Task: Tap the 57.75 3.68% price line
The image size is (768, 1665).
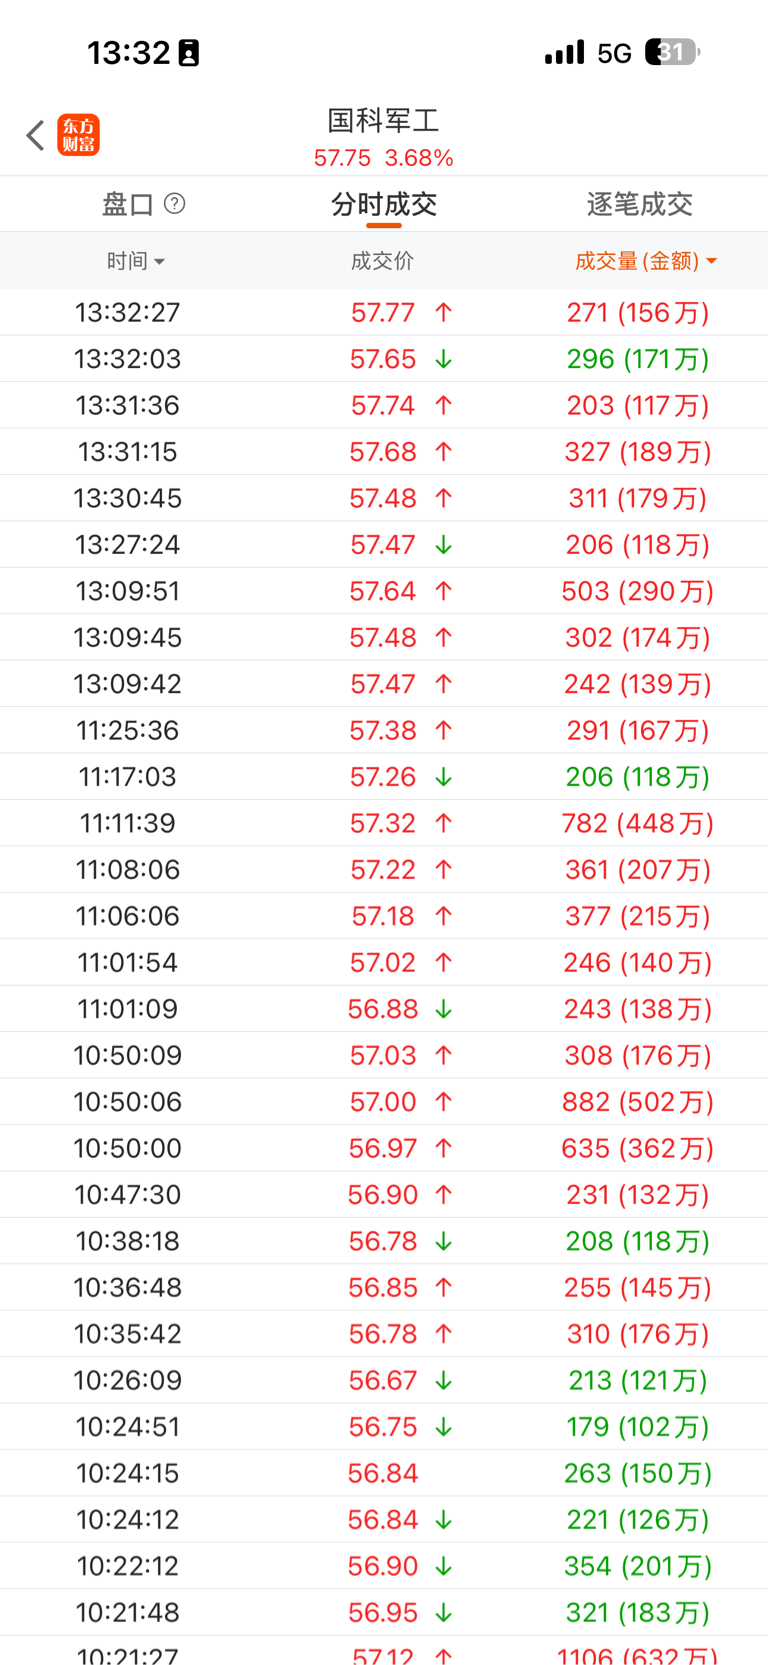Action: pyautogui.click(x=384, y=158)
